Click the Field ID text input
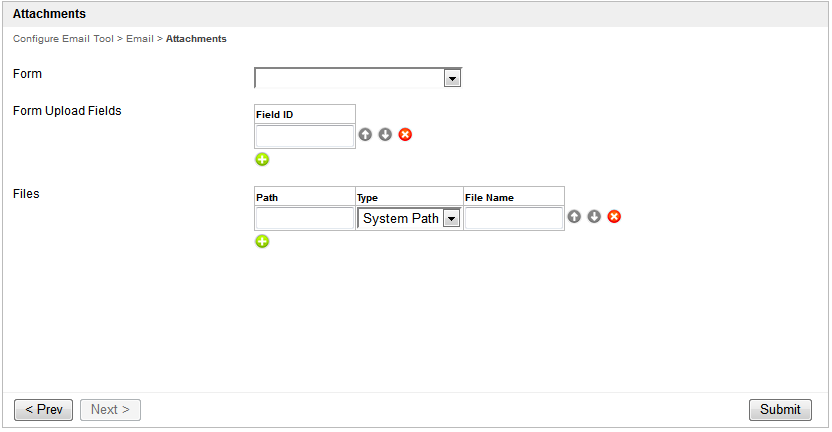 (305, 136)
